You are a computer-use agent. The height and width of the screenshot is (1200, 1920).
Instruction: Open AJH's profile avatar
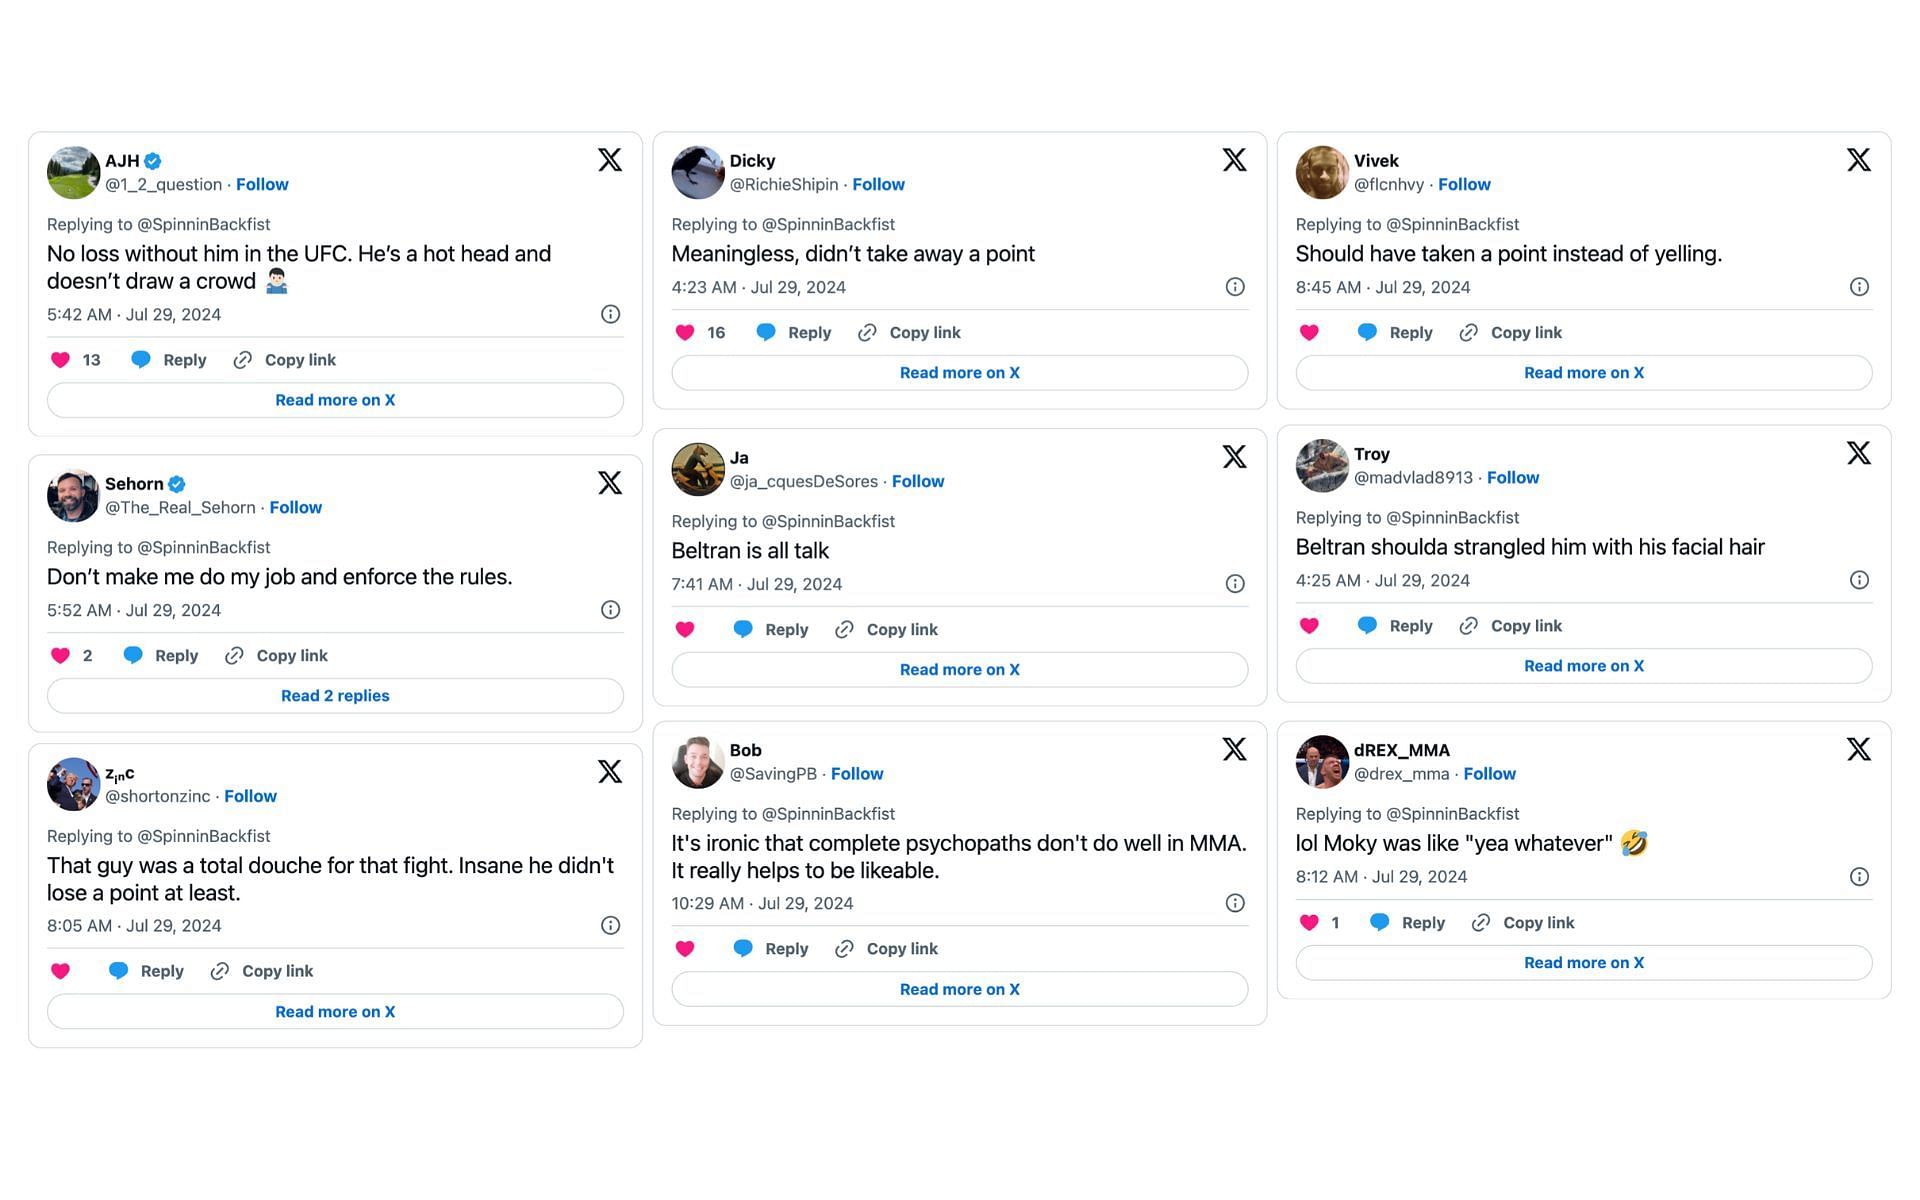click(x=73, y=173)
